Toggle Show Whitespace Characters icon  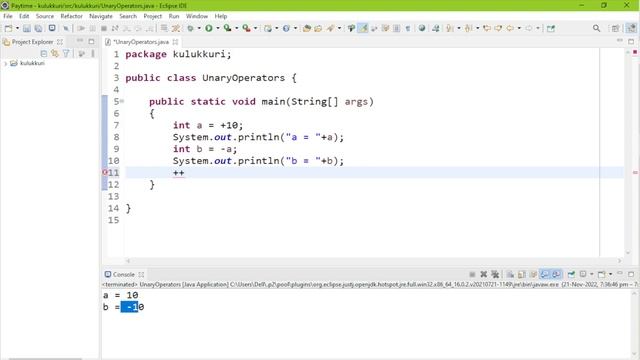tap(408, 28)
